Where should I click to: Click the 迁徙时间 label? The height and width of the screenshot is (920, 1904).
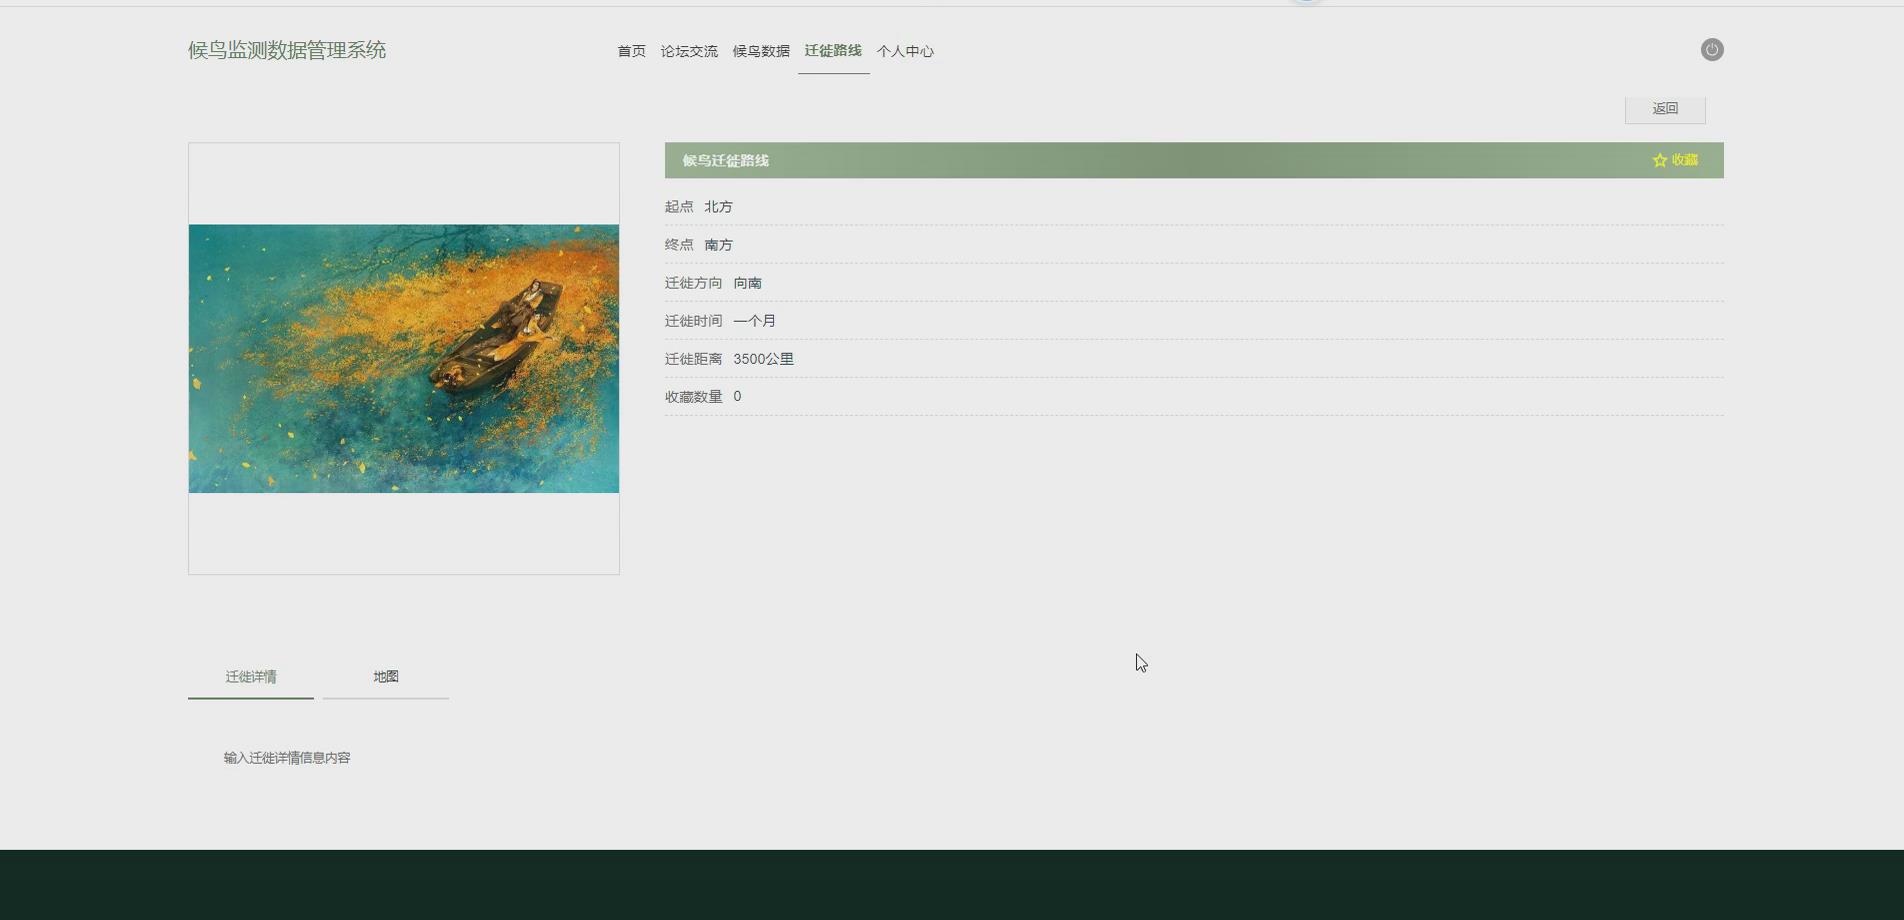click(x=693, y=321)
